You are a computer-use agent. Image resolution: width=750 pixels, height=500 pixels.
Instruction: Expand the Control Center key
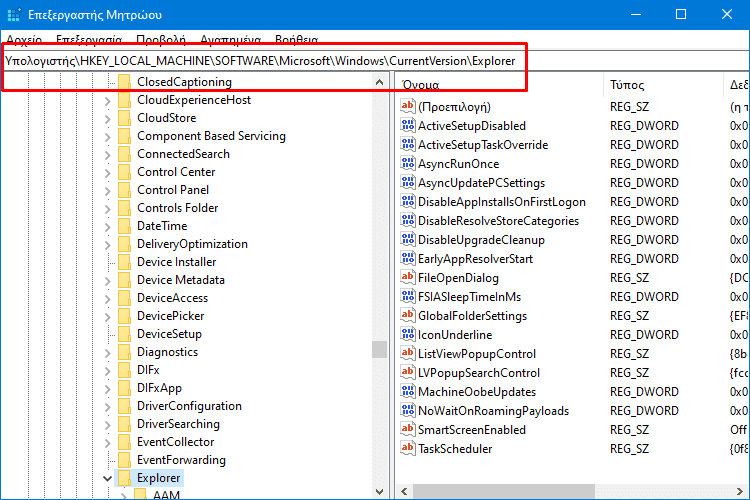coord(108,173)
